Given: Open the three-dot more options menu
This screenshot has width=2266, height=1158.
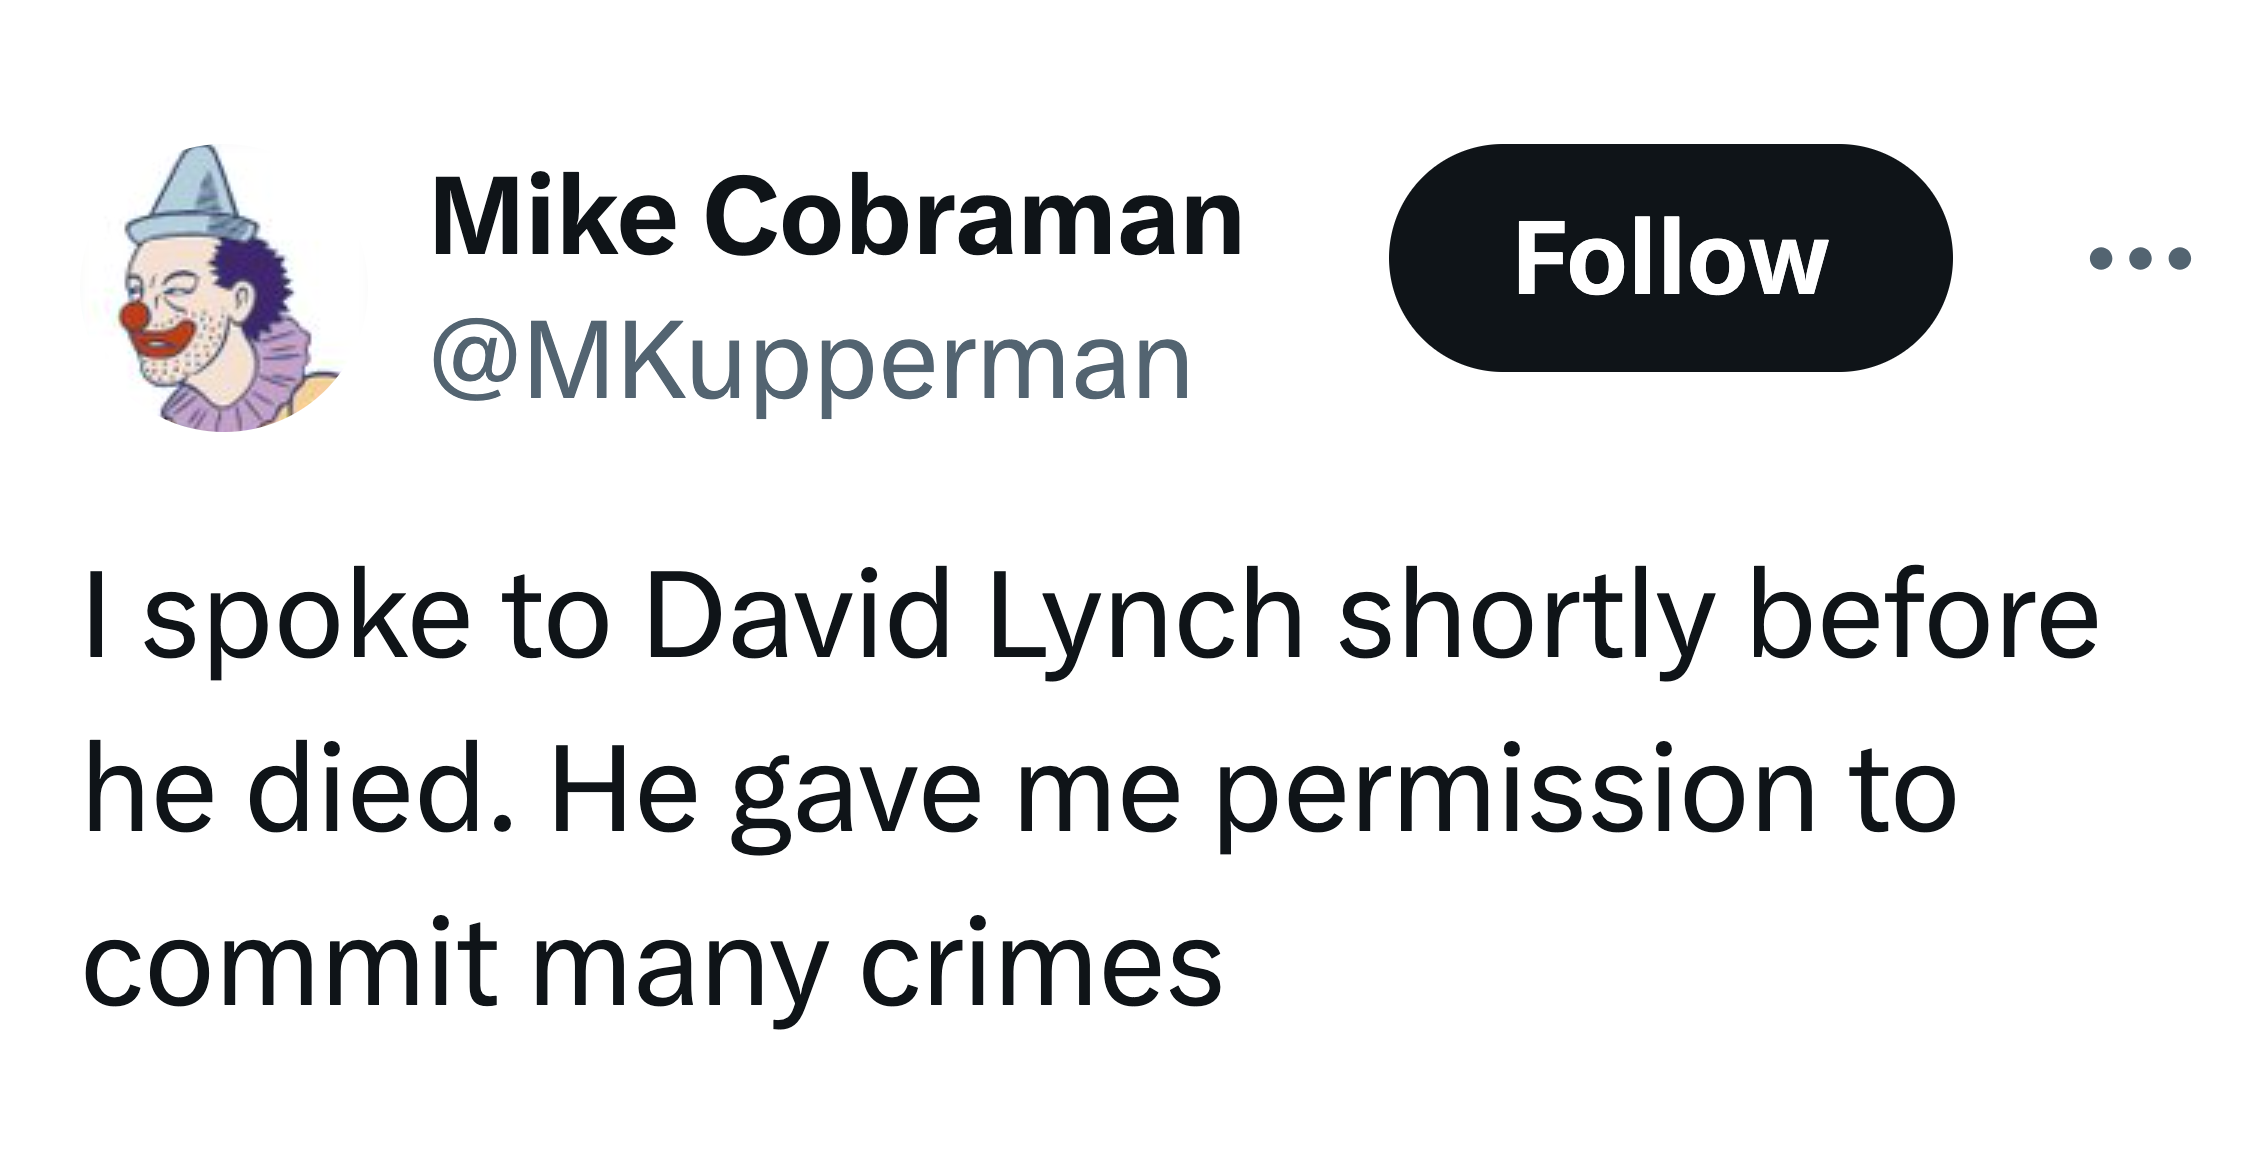Looking at the screenshot, I should [x=2140, y=259].
